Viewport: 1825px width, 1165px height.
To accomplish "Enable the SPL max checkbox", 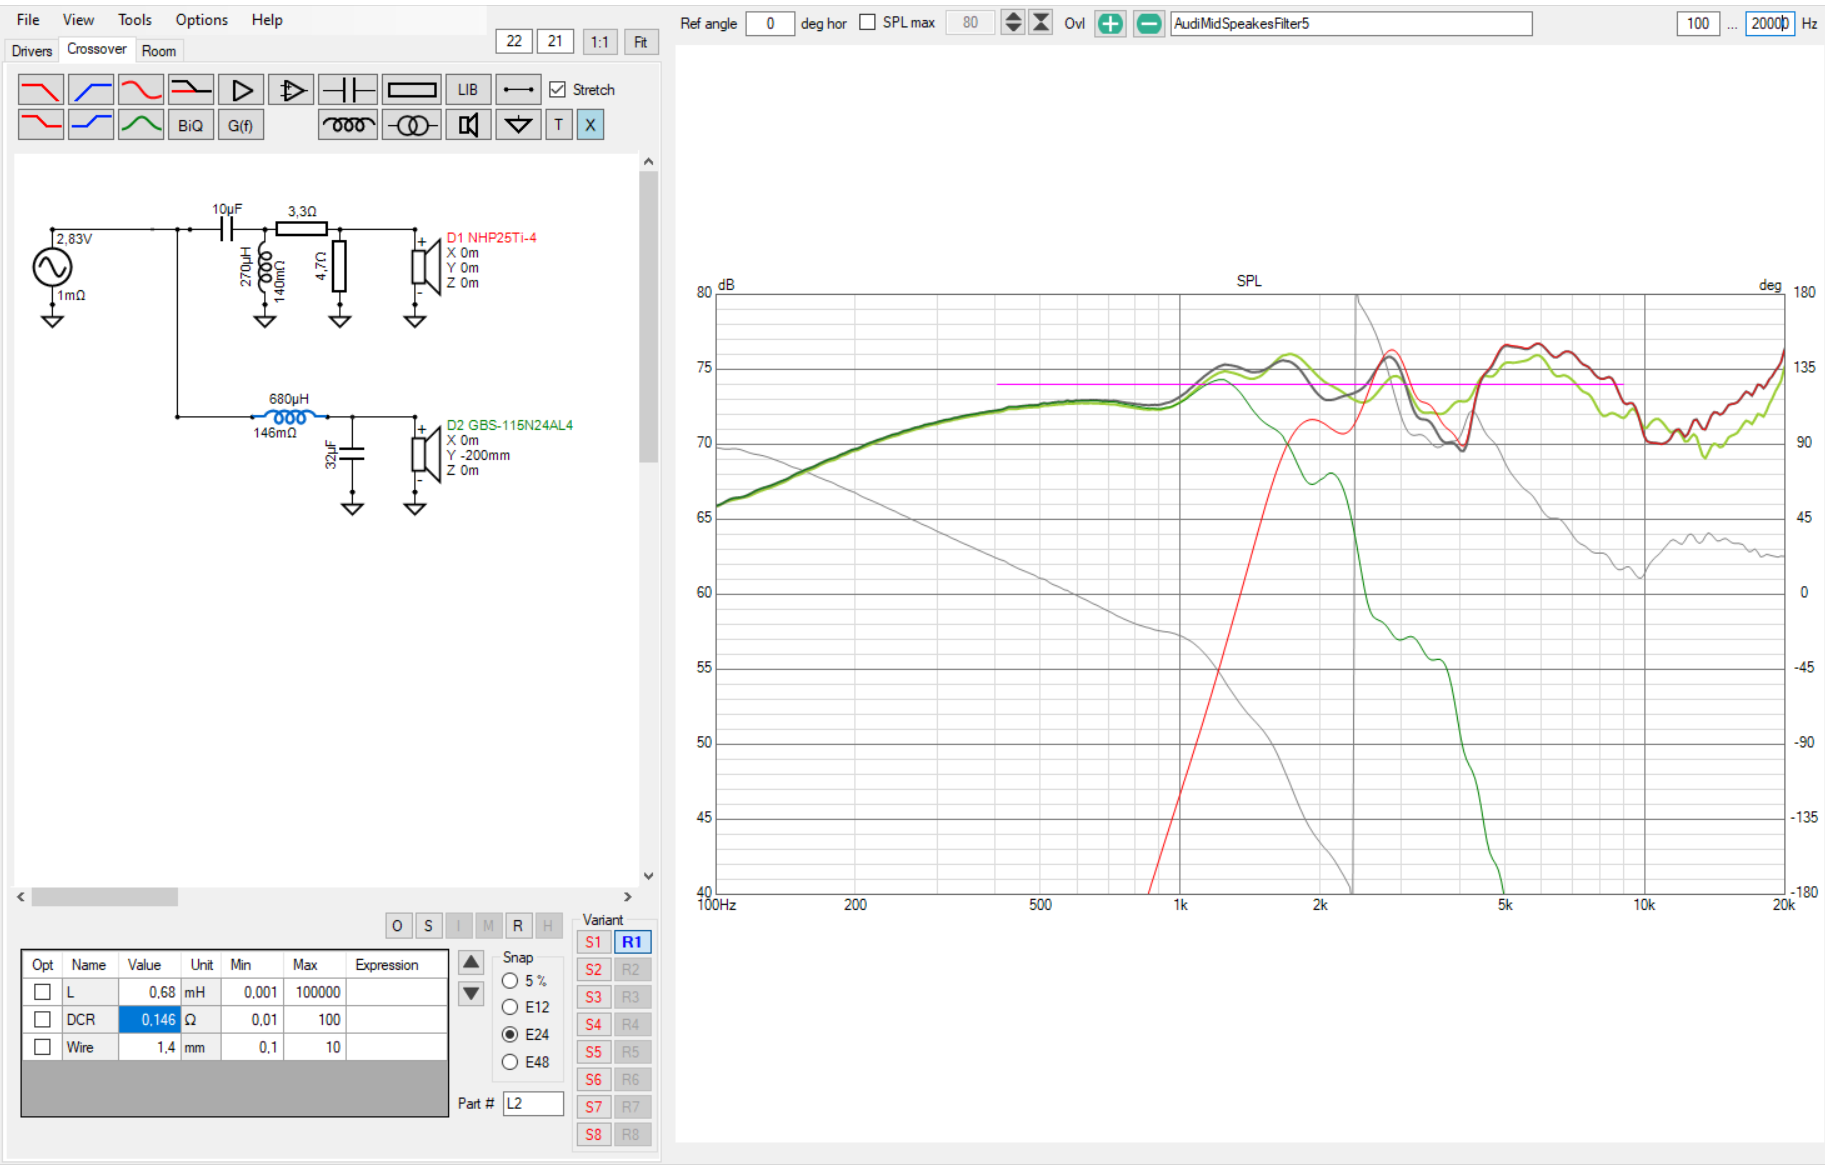I will pos(867,23).
